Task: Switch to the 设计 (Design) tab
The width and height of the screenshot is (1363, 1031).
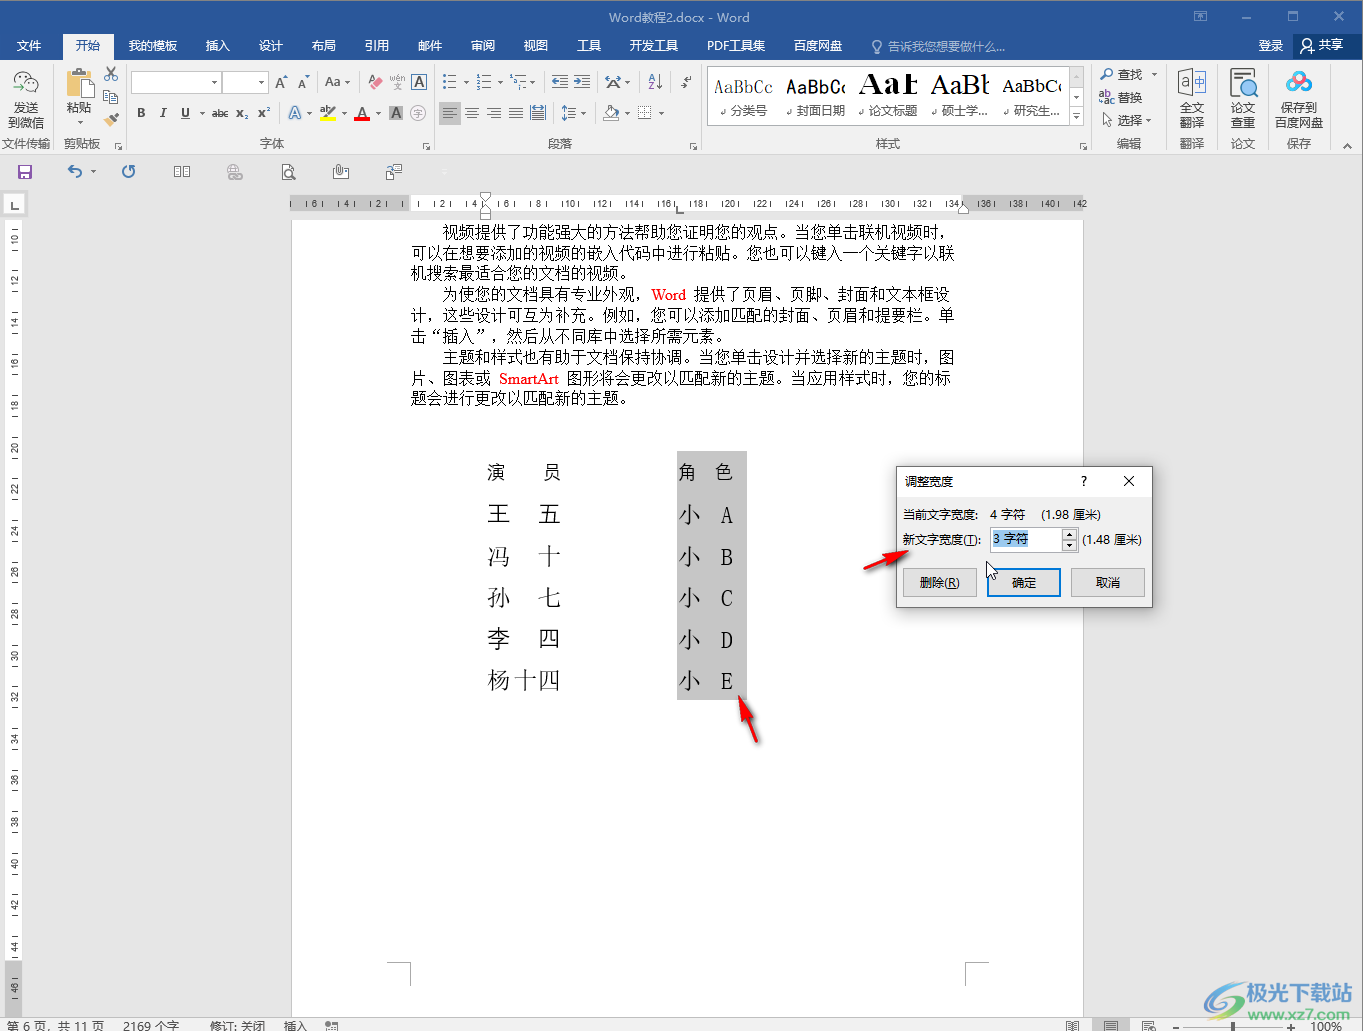Action: coord(270,46)
